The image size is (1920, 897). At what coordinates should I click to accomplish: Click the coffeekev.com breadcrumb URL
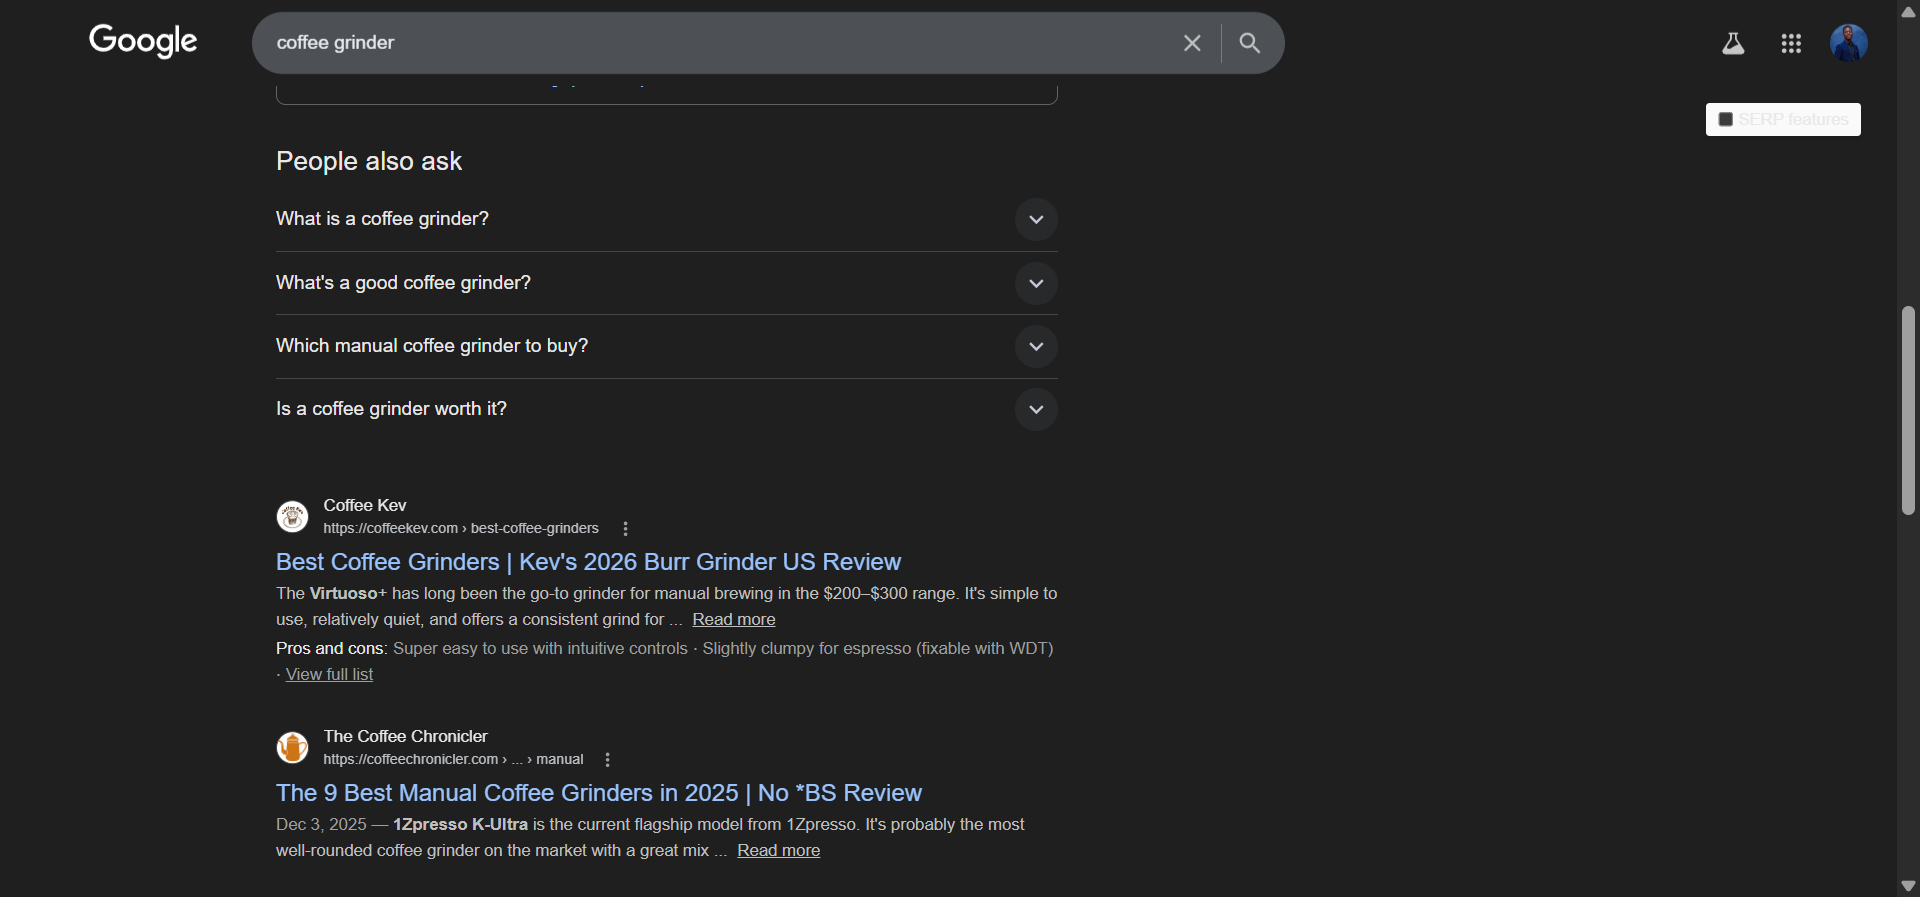pos(461,529)
